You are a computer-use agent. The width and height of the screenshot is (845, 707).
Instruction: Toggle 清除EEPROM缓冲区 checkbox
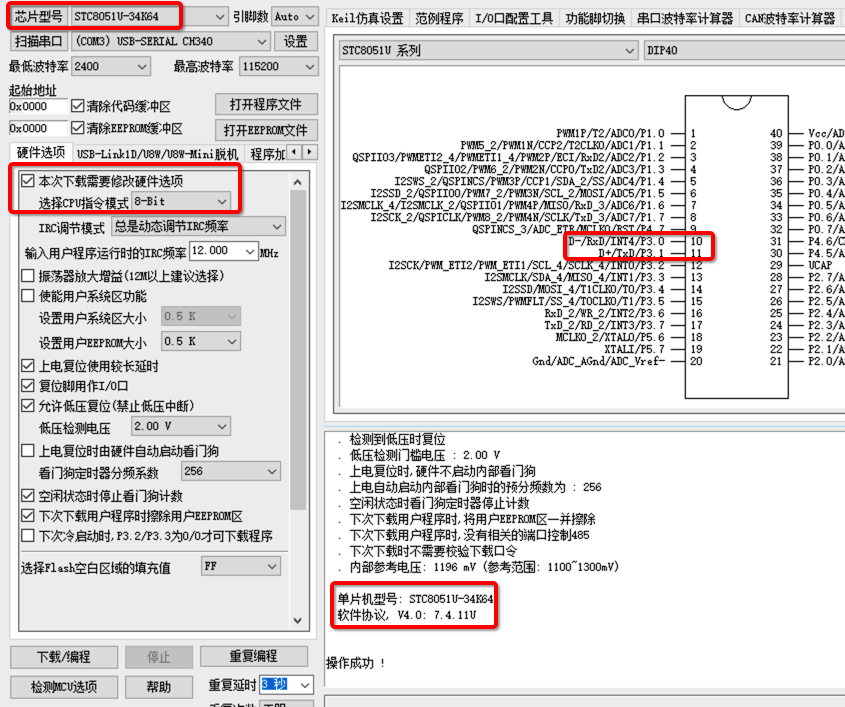pyautogui.click(x=78, y=128)
